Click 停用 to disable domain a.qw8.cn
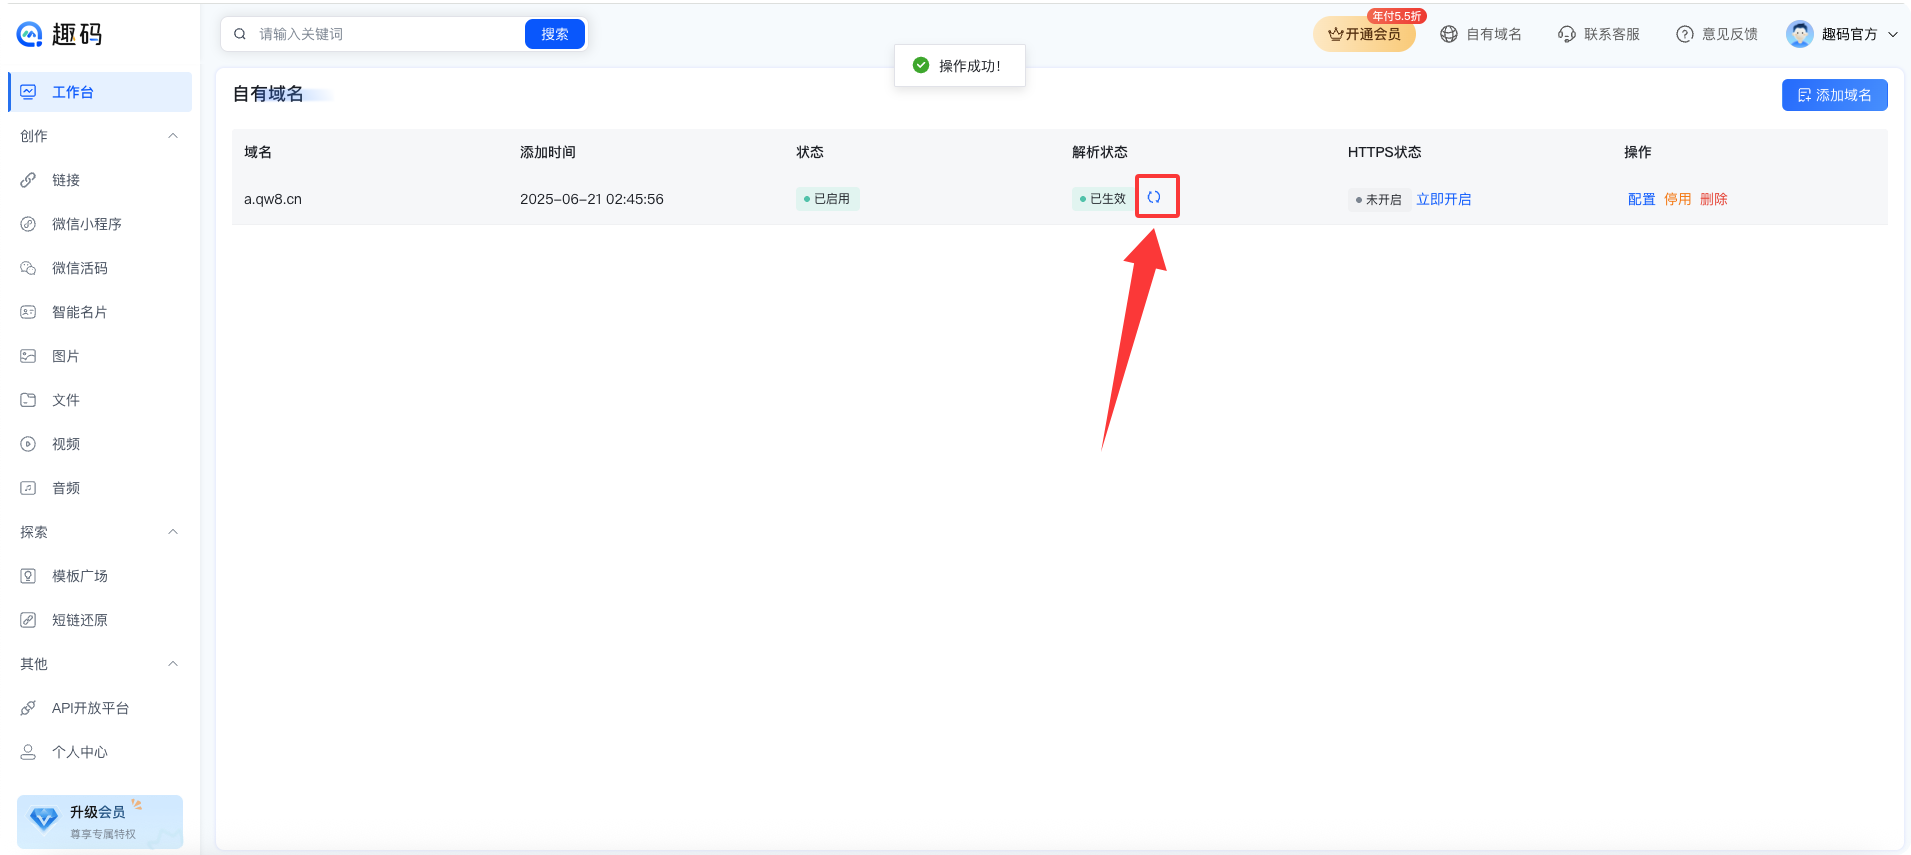The image size is (1911, 855). [1677, 199]
